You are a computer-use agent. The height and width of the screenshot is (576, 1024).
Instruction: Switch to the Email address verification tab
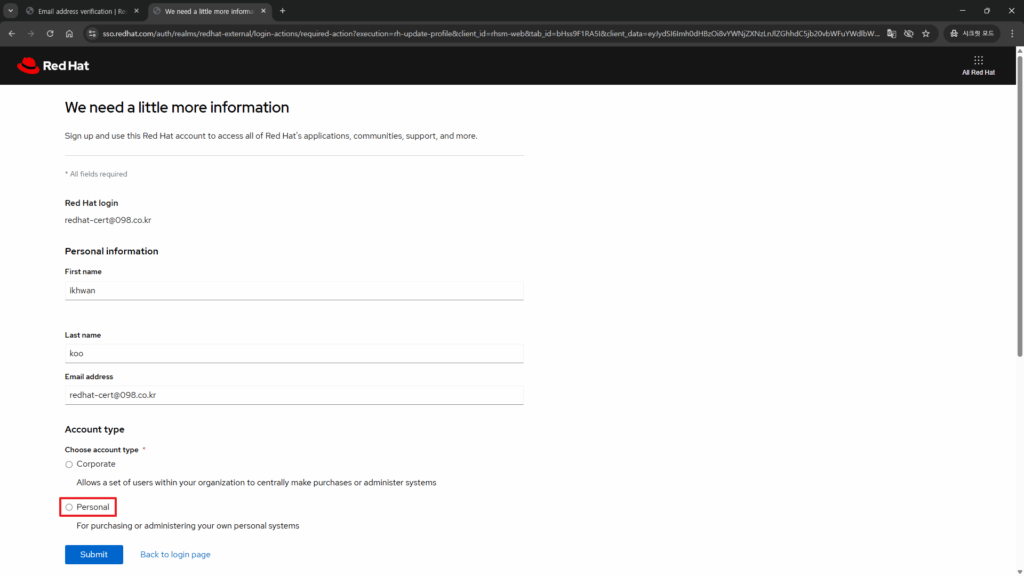(80, 11)
